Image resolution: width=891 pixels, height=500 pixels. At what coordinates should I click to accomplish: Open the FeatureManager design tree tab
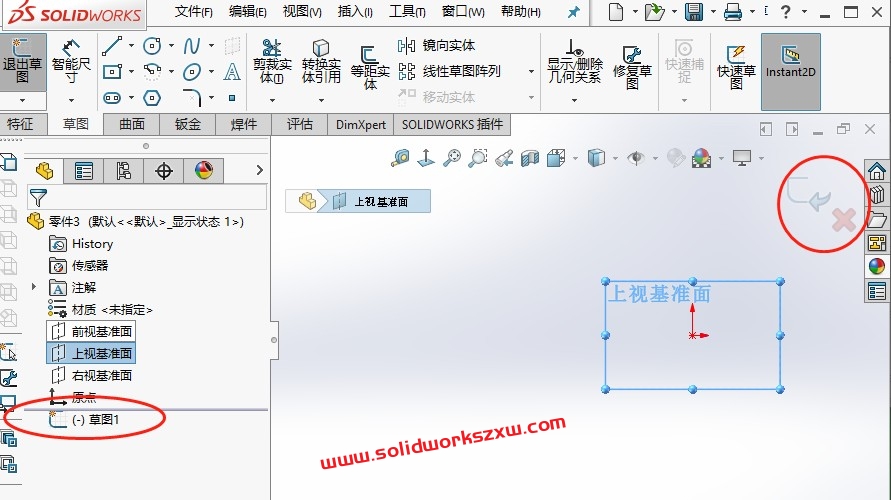[x=44, y=171]
